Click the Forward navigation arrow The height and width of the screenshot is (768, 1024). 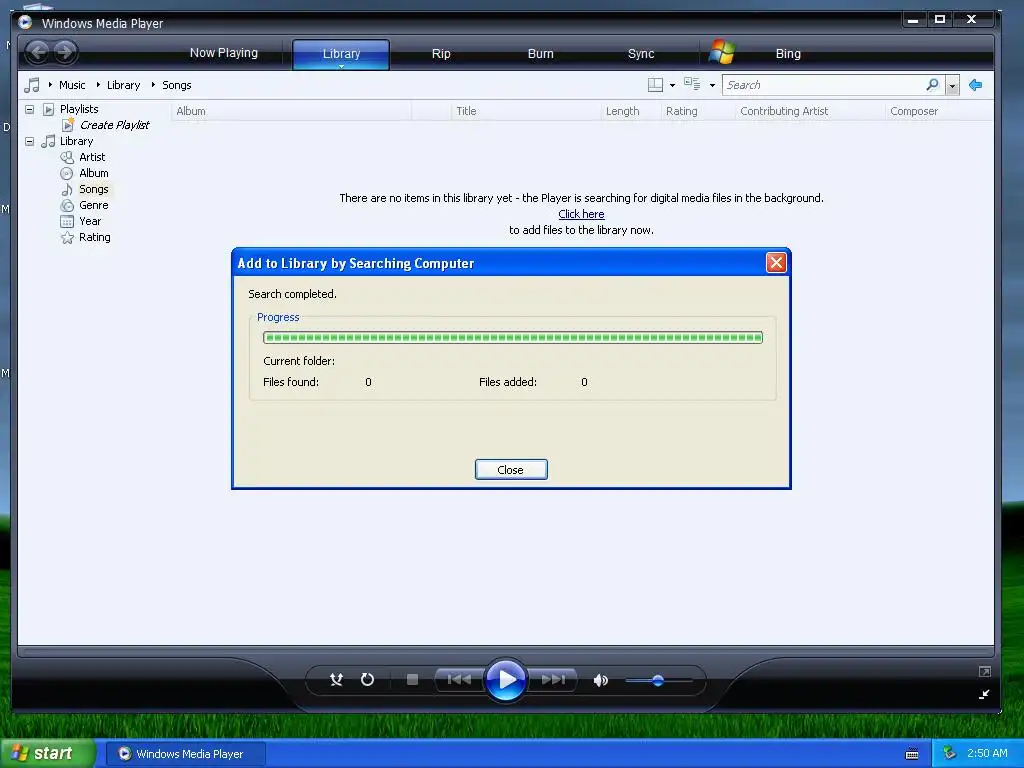click(65, 52)
